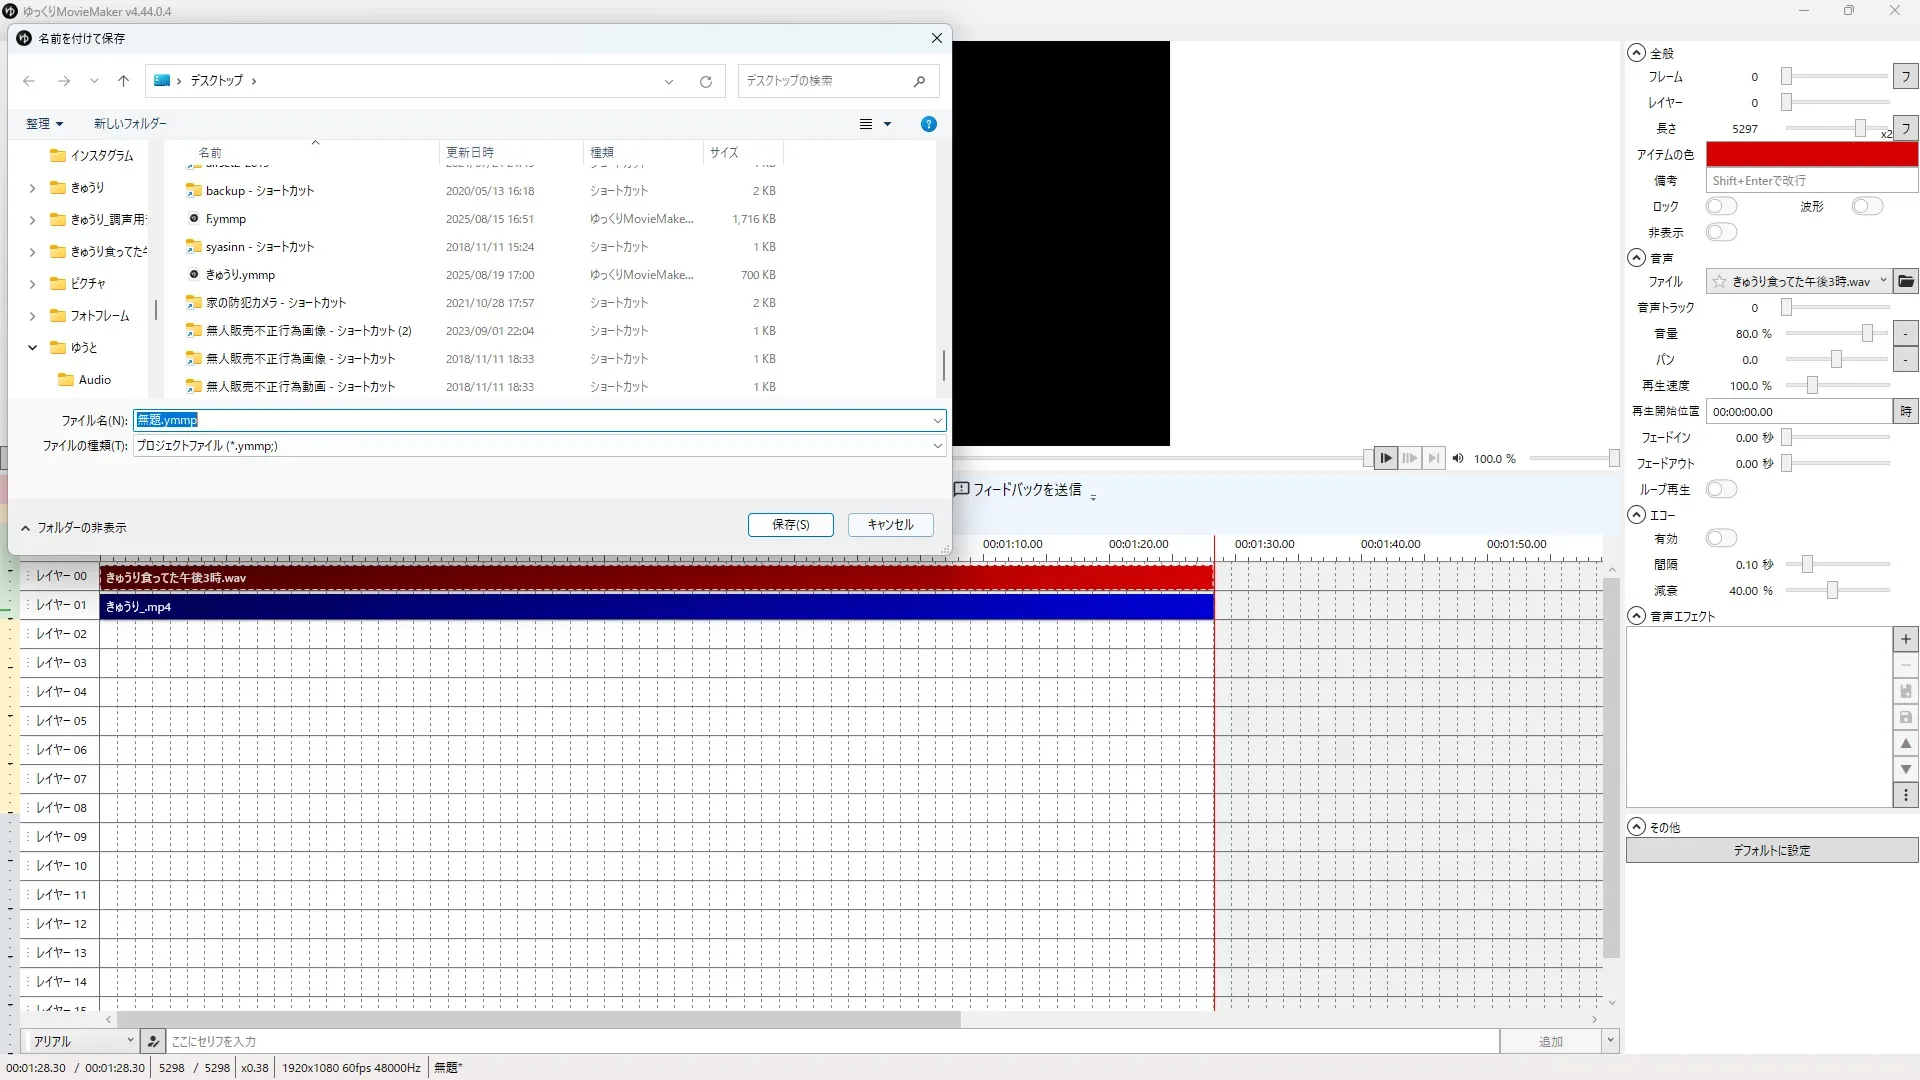Click the star favorite icon beside the wav file
This screenshot has height=1080, width=1920.
(x=1720, y=282)
